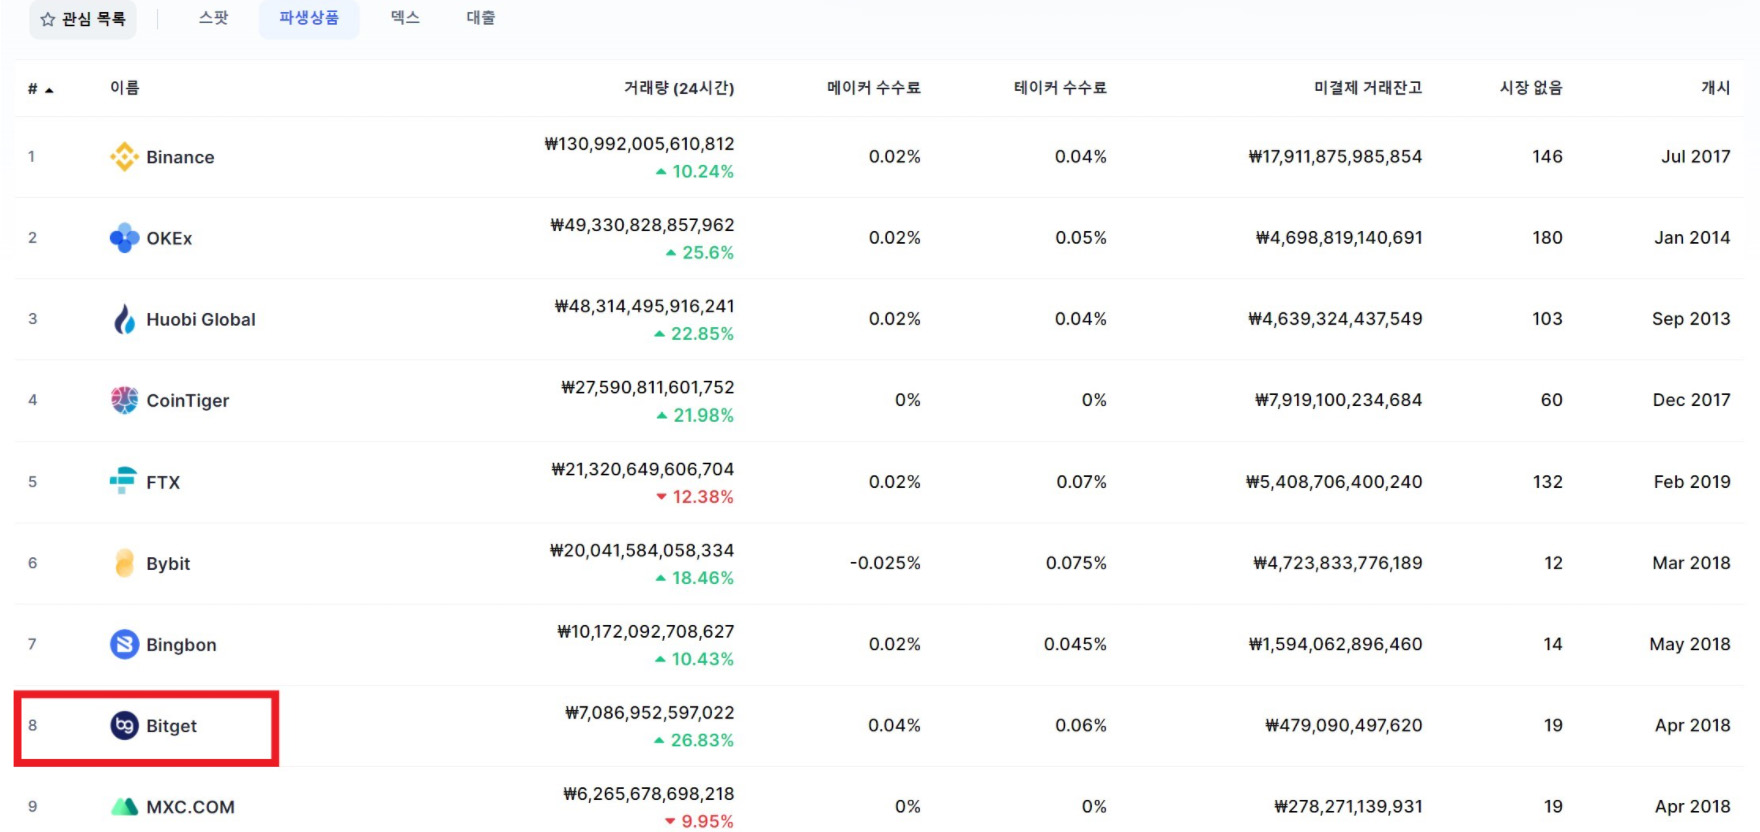This screenshot has height=832, width=1760.
Task: Click the Bingbon logo icon
Action: [124, 644]
